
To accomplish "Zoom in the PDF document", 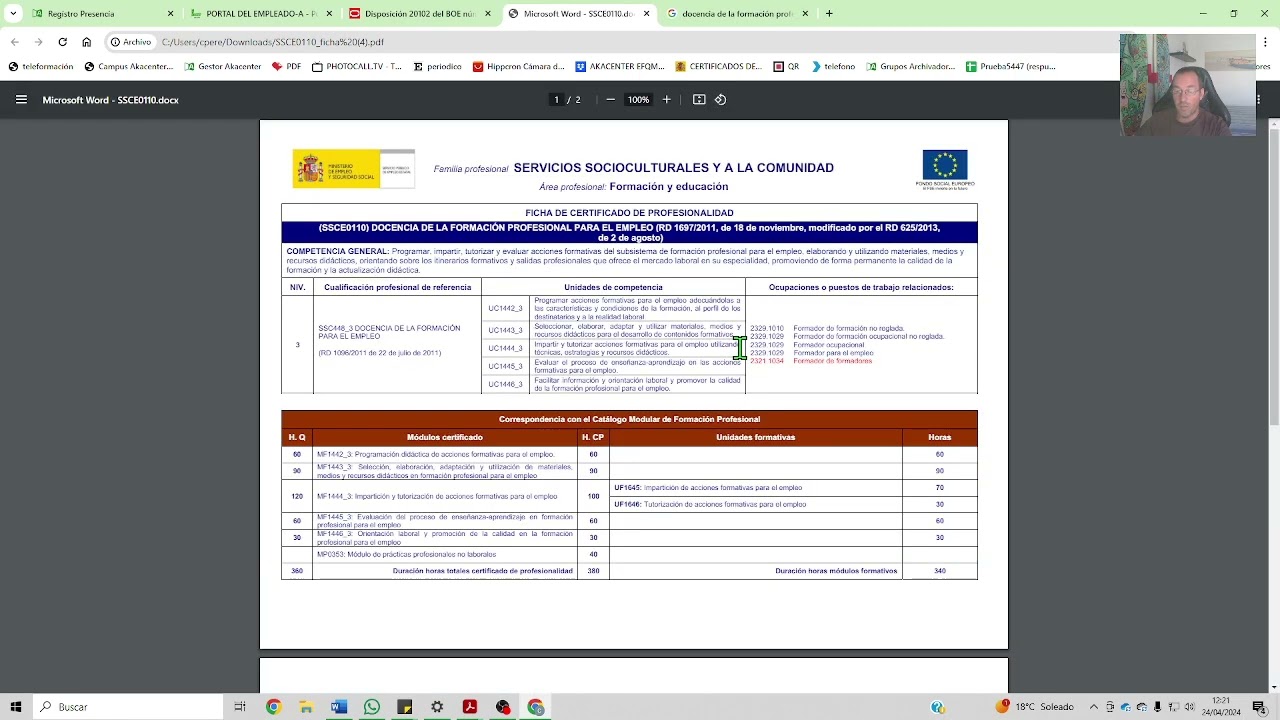I will coord(667,100).
